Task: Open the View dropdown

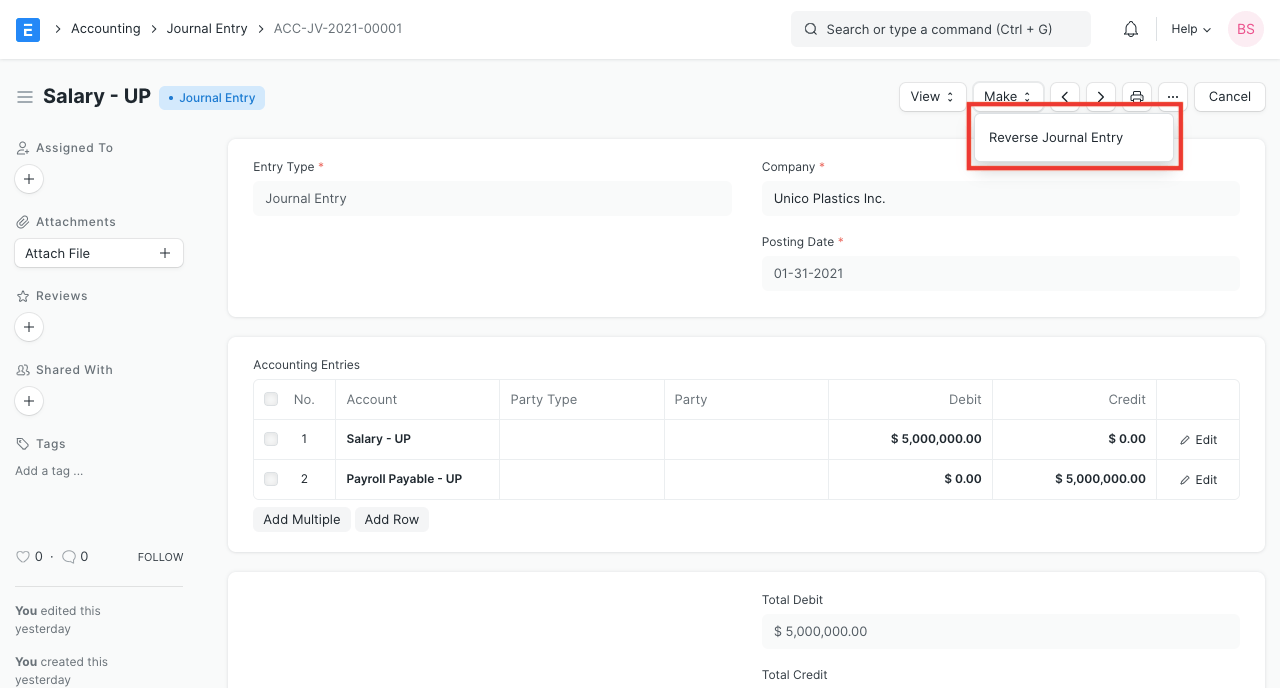Action: pyautogui.click(x=932, y=97)
